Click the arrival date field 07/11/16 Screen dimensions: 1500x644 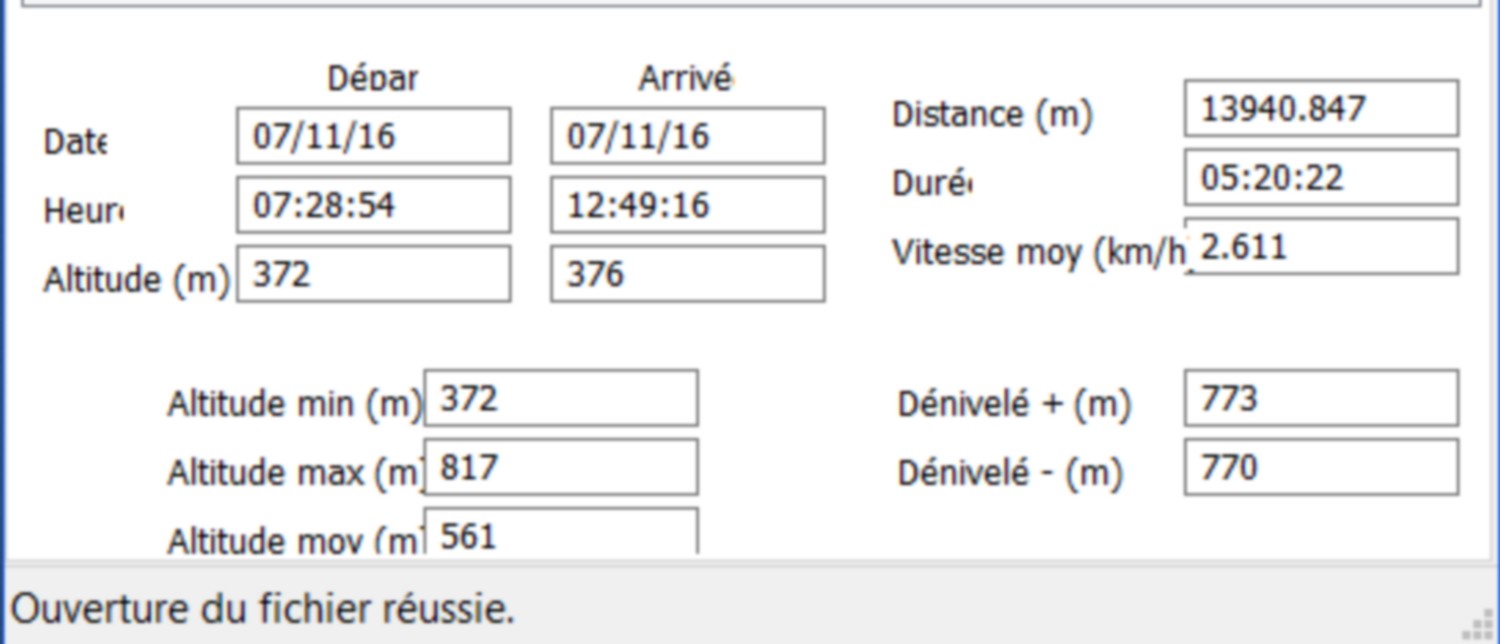click(x=688, y=136)
